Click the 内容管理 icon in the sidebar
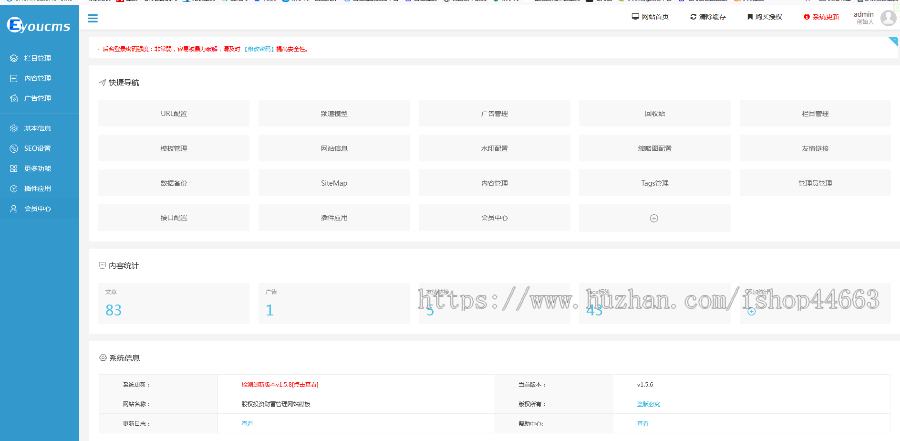Screen dimensions: 900x441 [14, 78]
